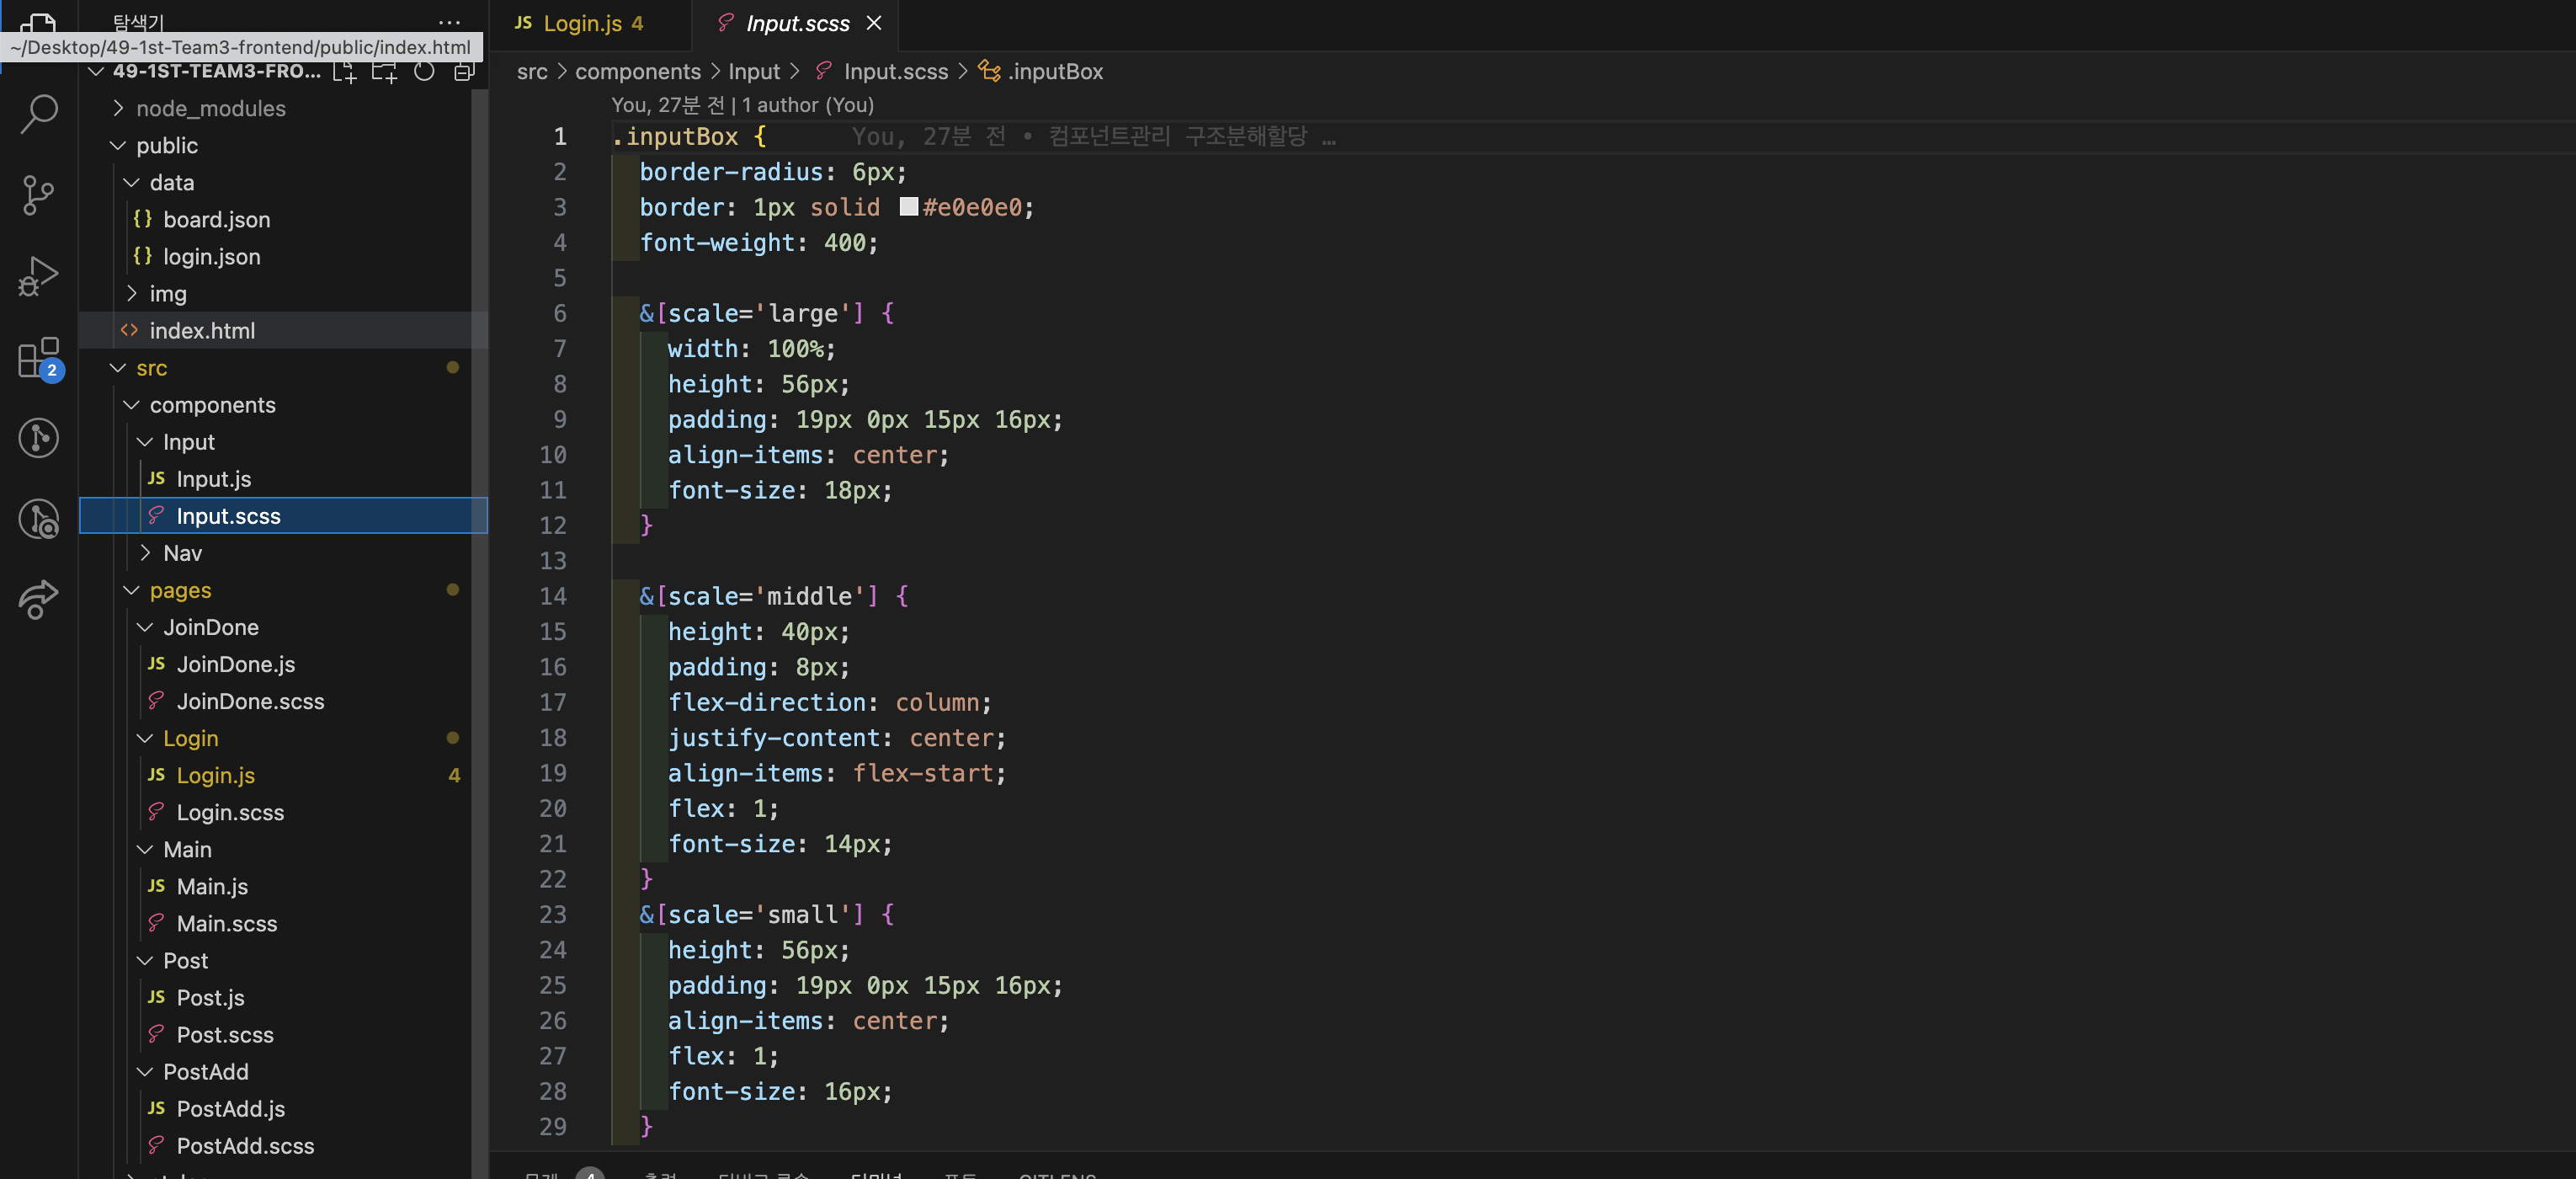Collapse all folders in explorer
The image size is (2576, 1179).
pos(464,71)
